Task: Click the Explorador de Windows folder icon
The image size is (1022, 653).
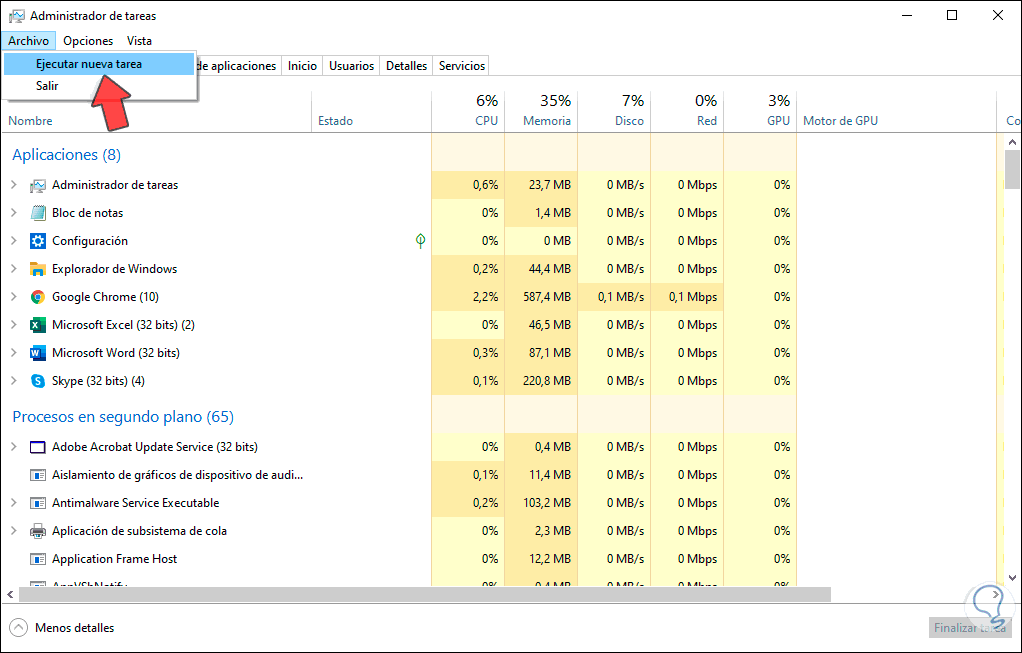Action: 38,269
